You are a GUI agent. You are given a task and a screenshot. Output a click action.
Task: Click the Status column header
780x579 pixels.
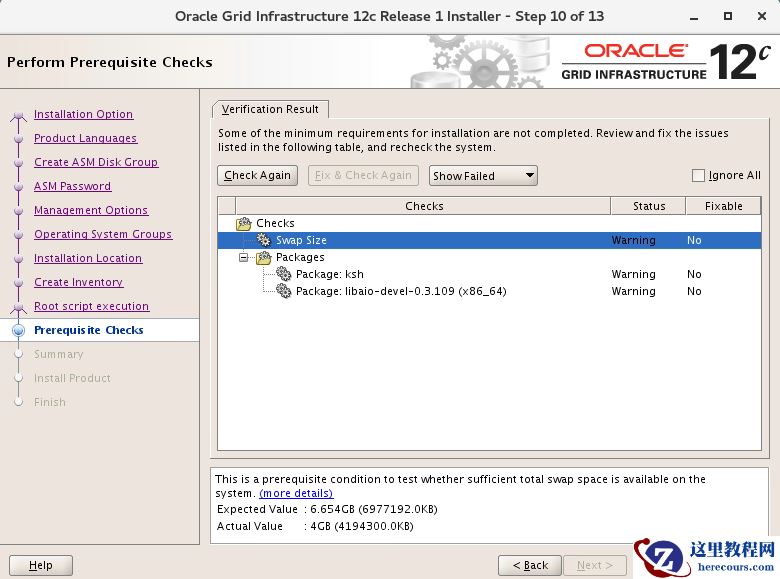coord(648,206)
